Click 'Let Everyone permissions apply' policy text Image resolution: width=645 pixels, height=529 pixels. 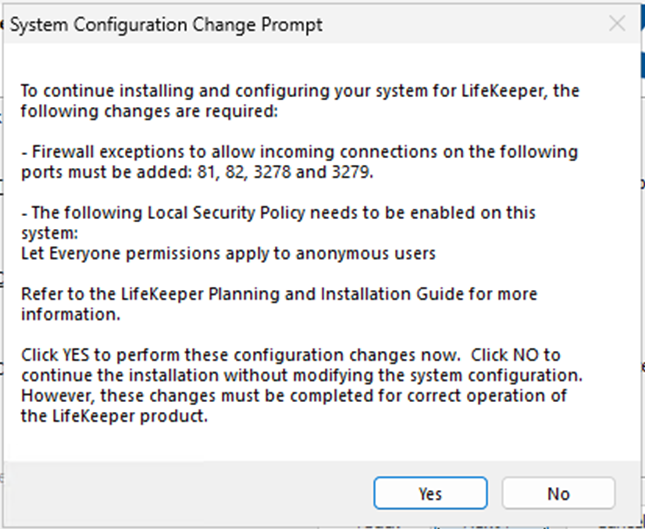[228, 253]
